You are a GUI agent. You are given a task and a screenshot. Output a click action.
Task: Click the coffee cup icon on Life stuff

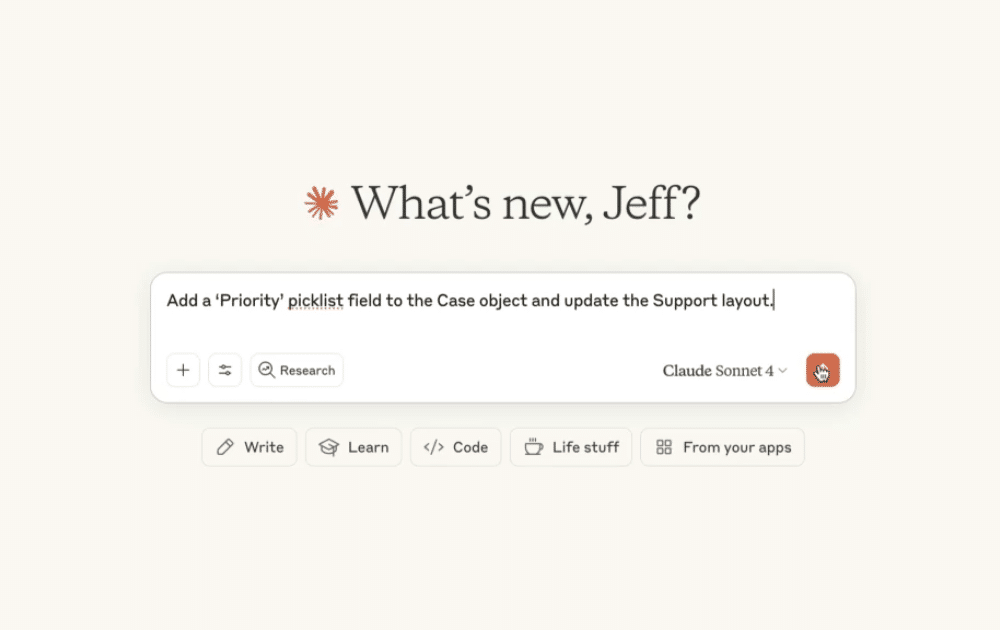coord(534,447)
